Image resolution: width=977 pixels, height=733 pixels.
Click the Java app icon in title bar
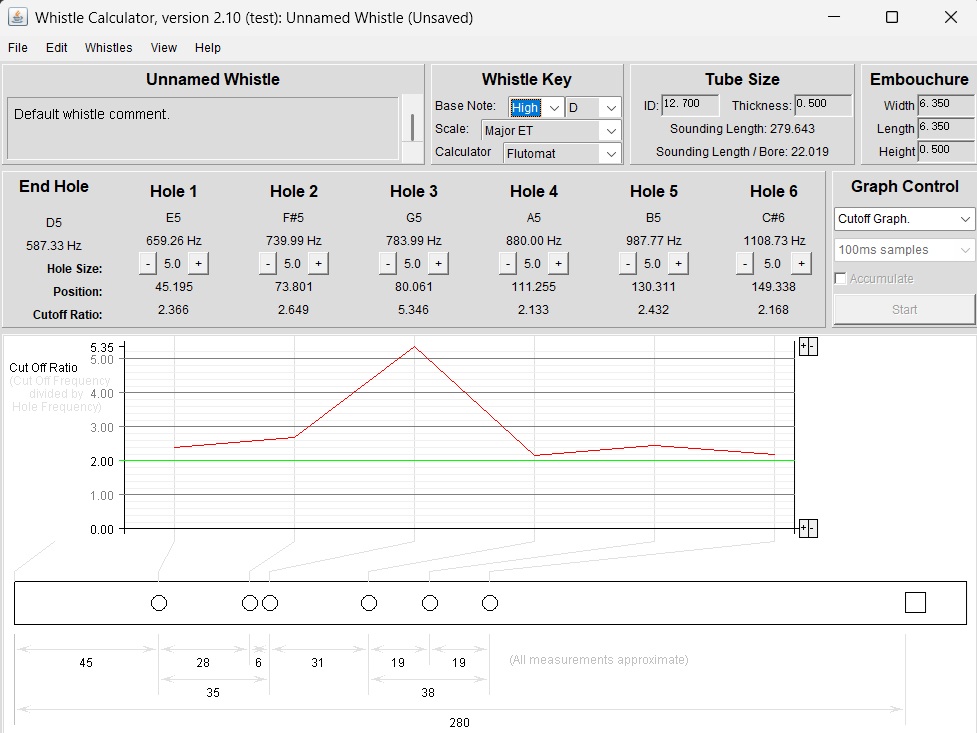tap(18, 17)
